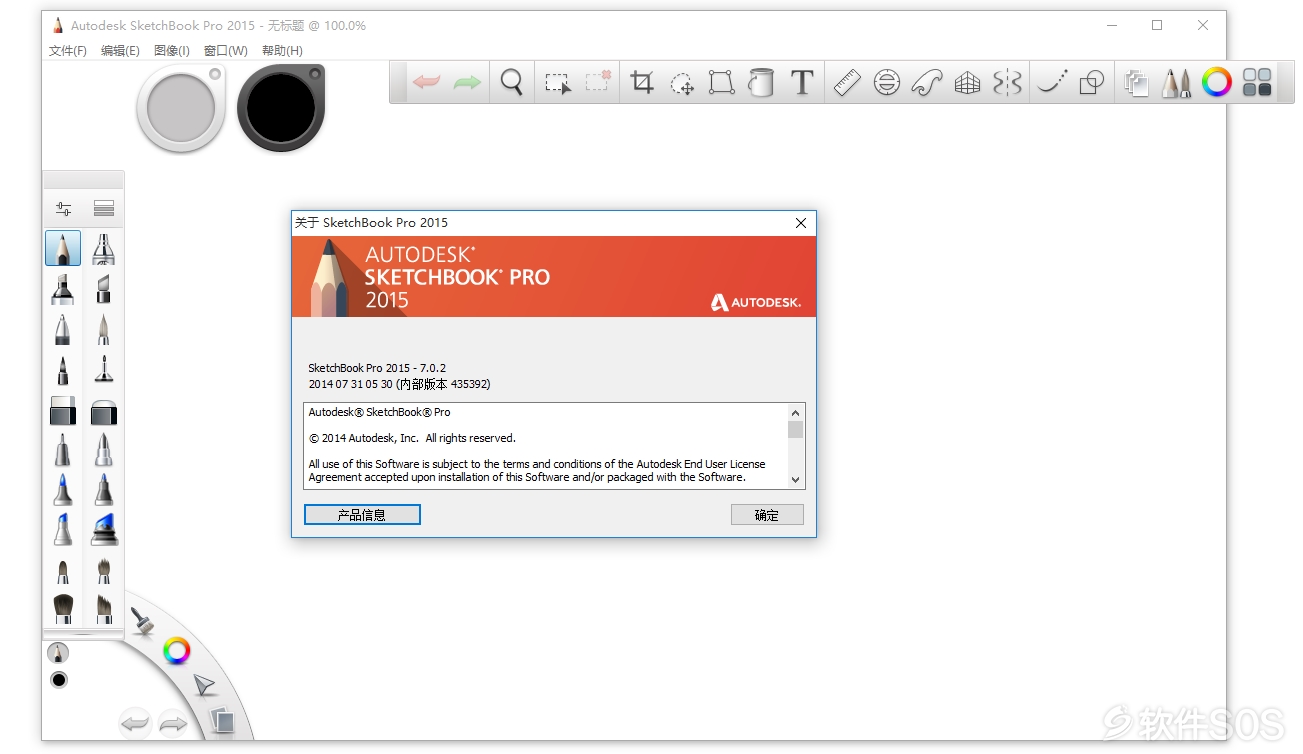1303x754 pixels.
Task: Open the layers icon in lagoon
Action: (x=223, y=720)
